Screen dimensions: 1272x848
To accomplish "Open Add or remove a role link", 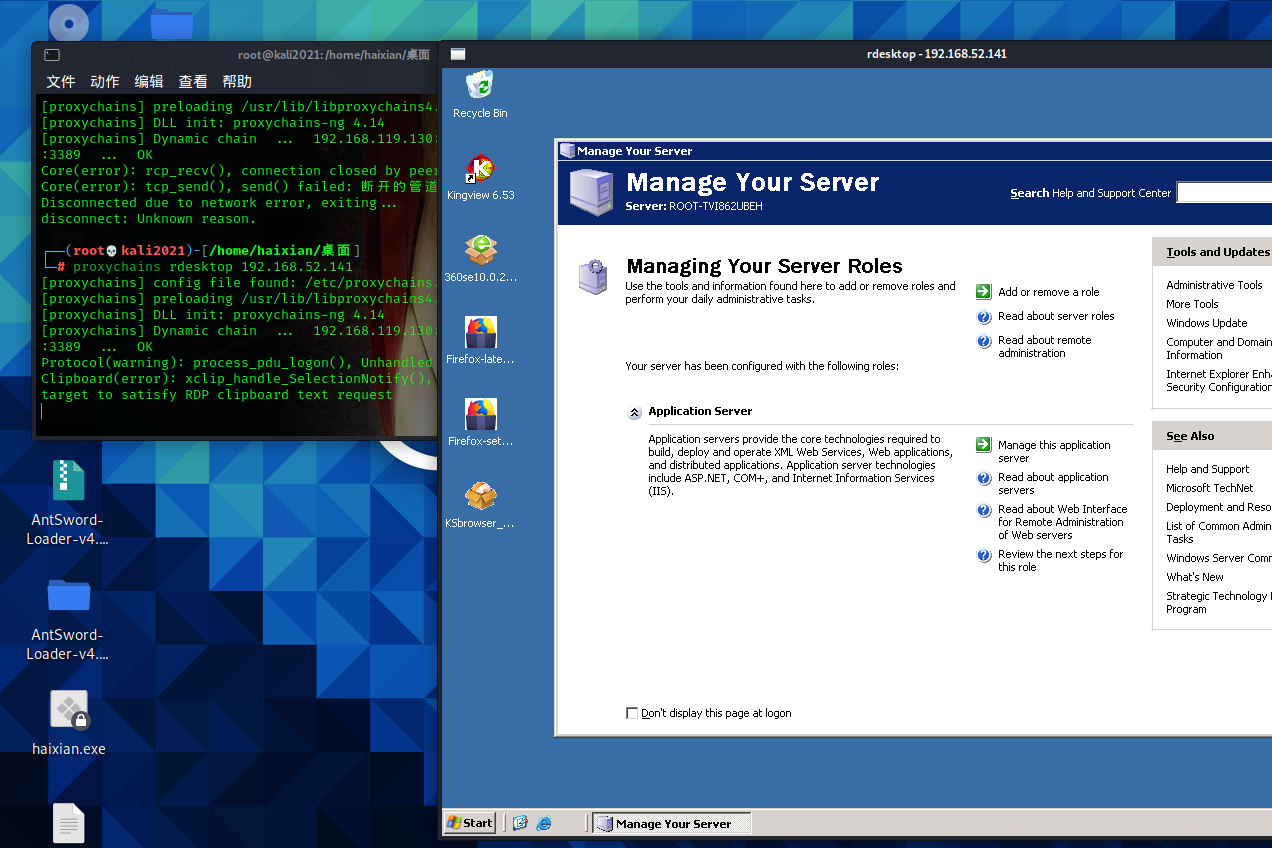I will coord(1048,292).
